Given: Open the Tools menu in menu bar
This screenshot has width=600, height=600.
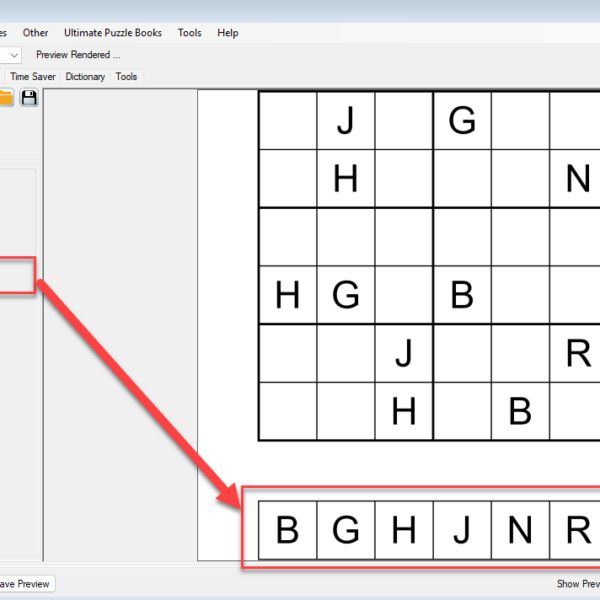Looking at the screenshot, I should click(189, 33).
